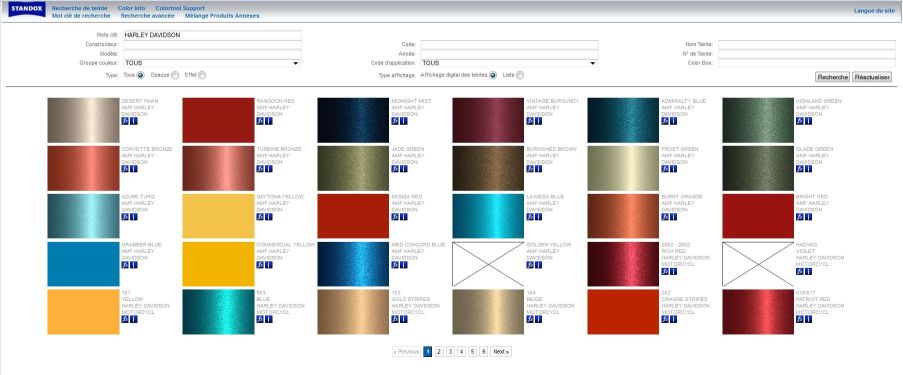Show info icon for Highland Green

point(808,121)
